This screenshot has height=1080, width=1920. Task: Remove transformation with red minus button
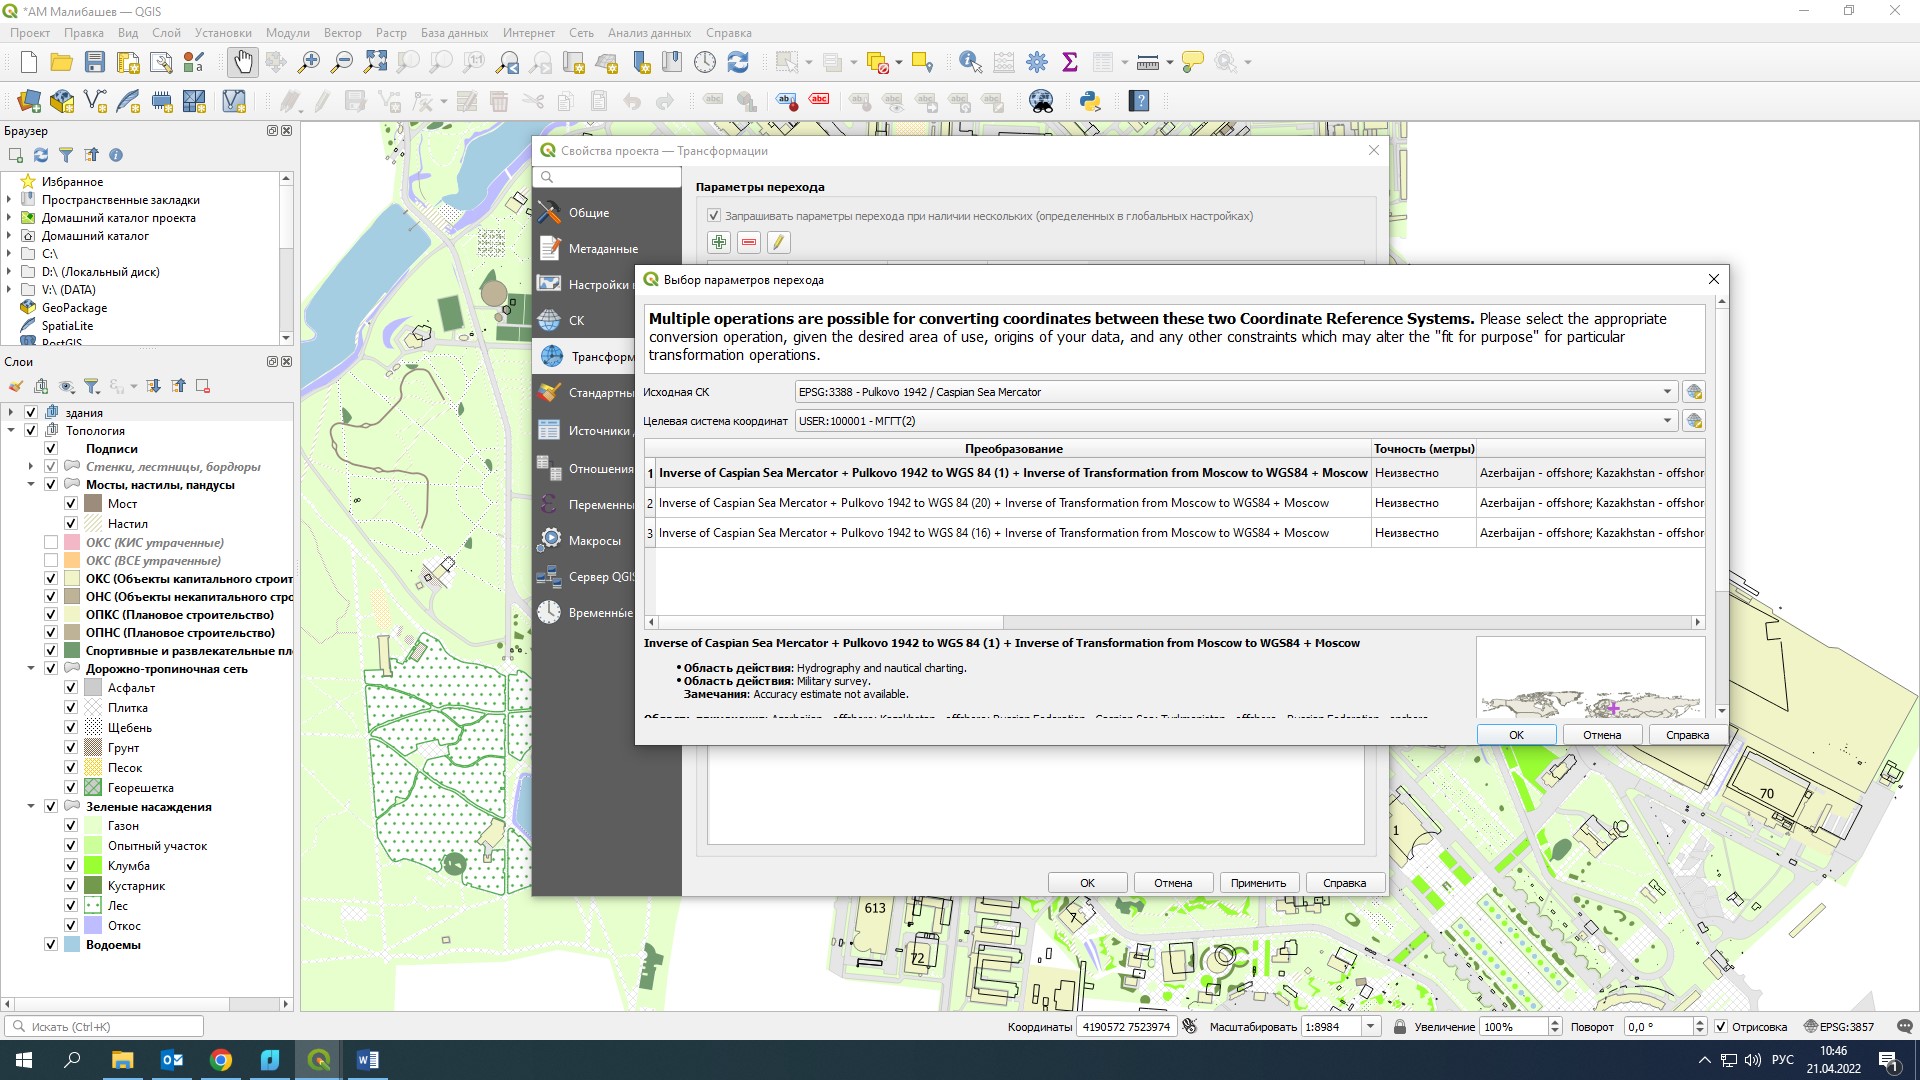click(749, 242)
